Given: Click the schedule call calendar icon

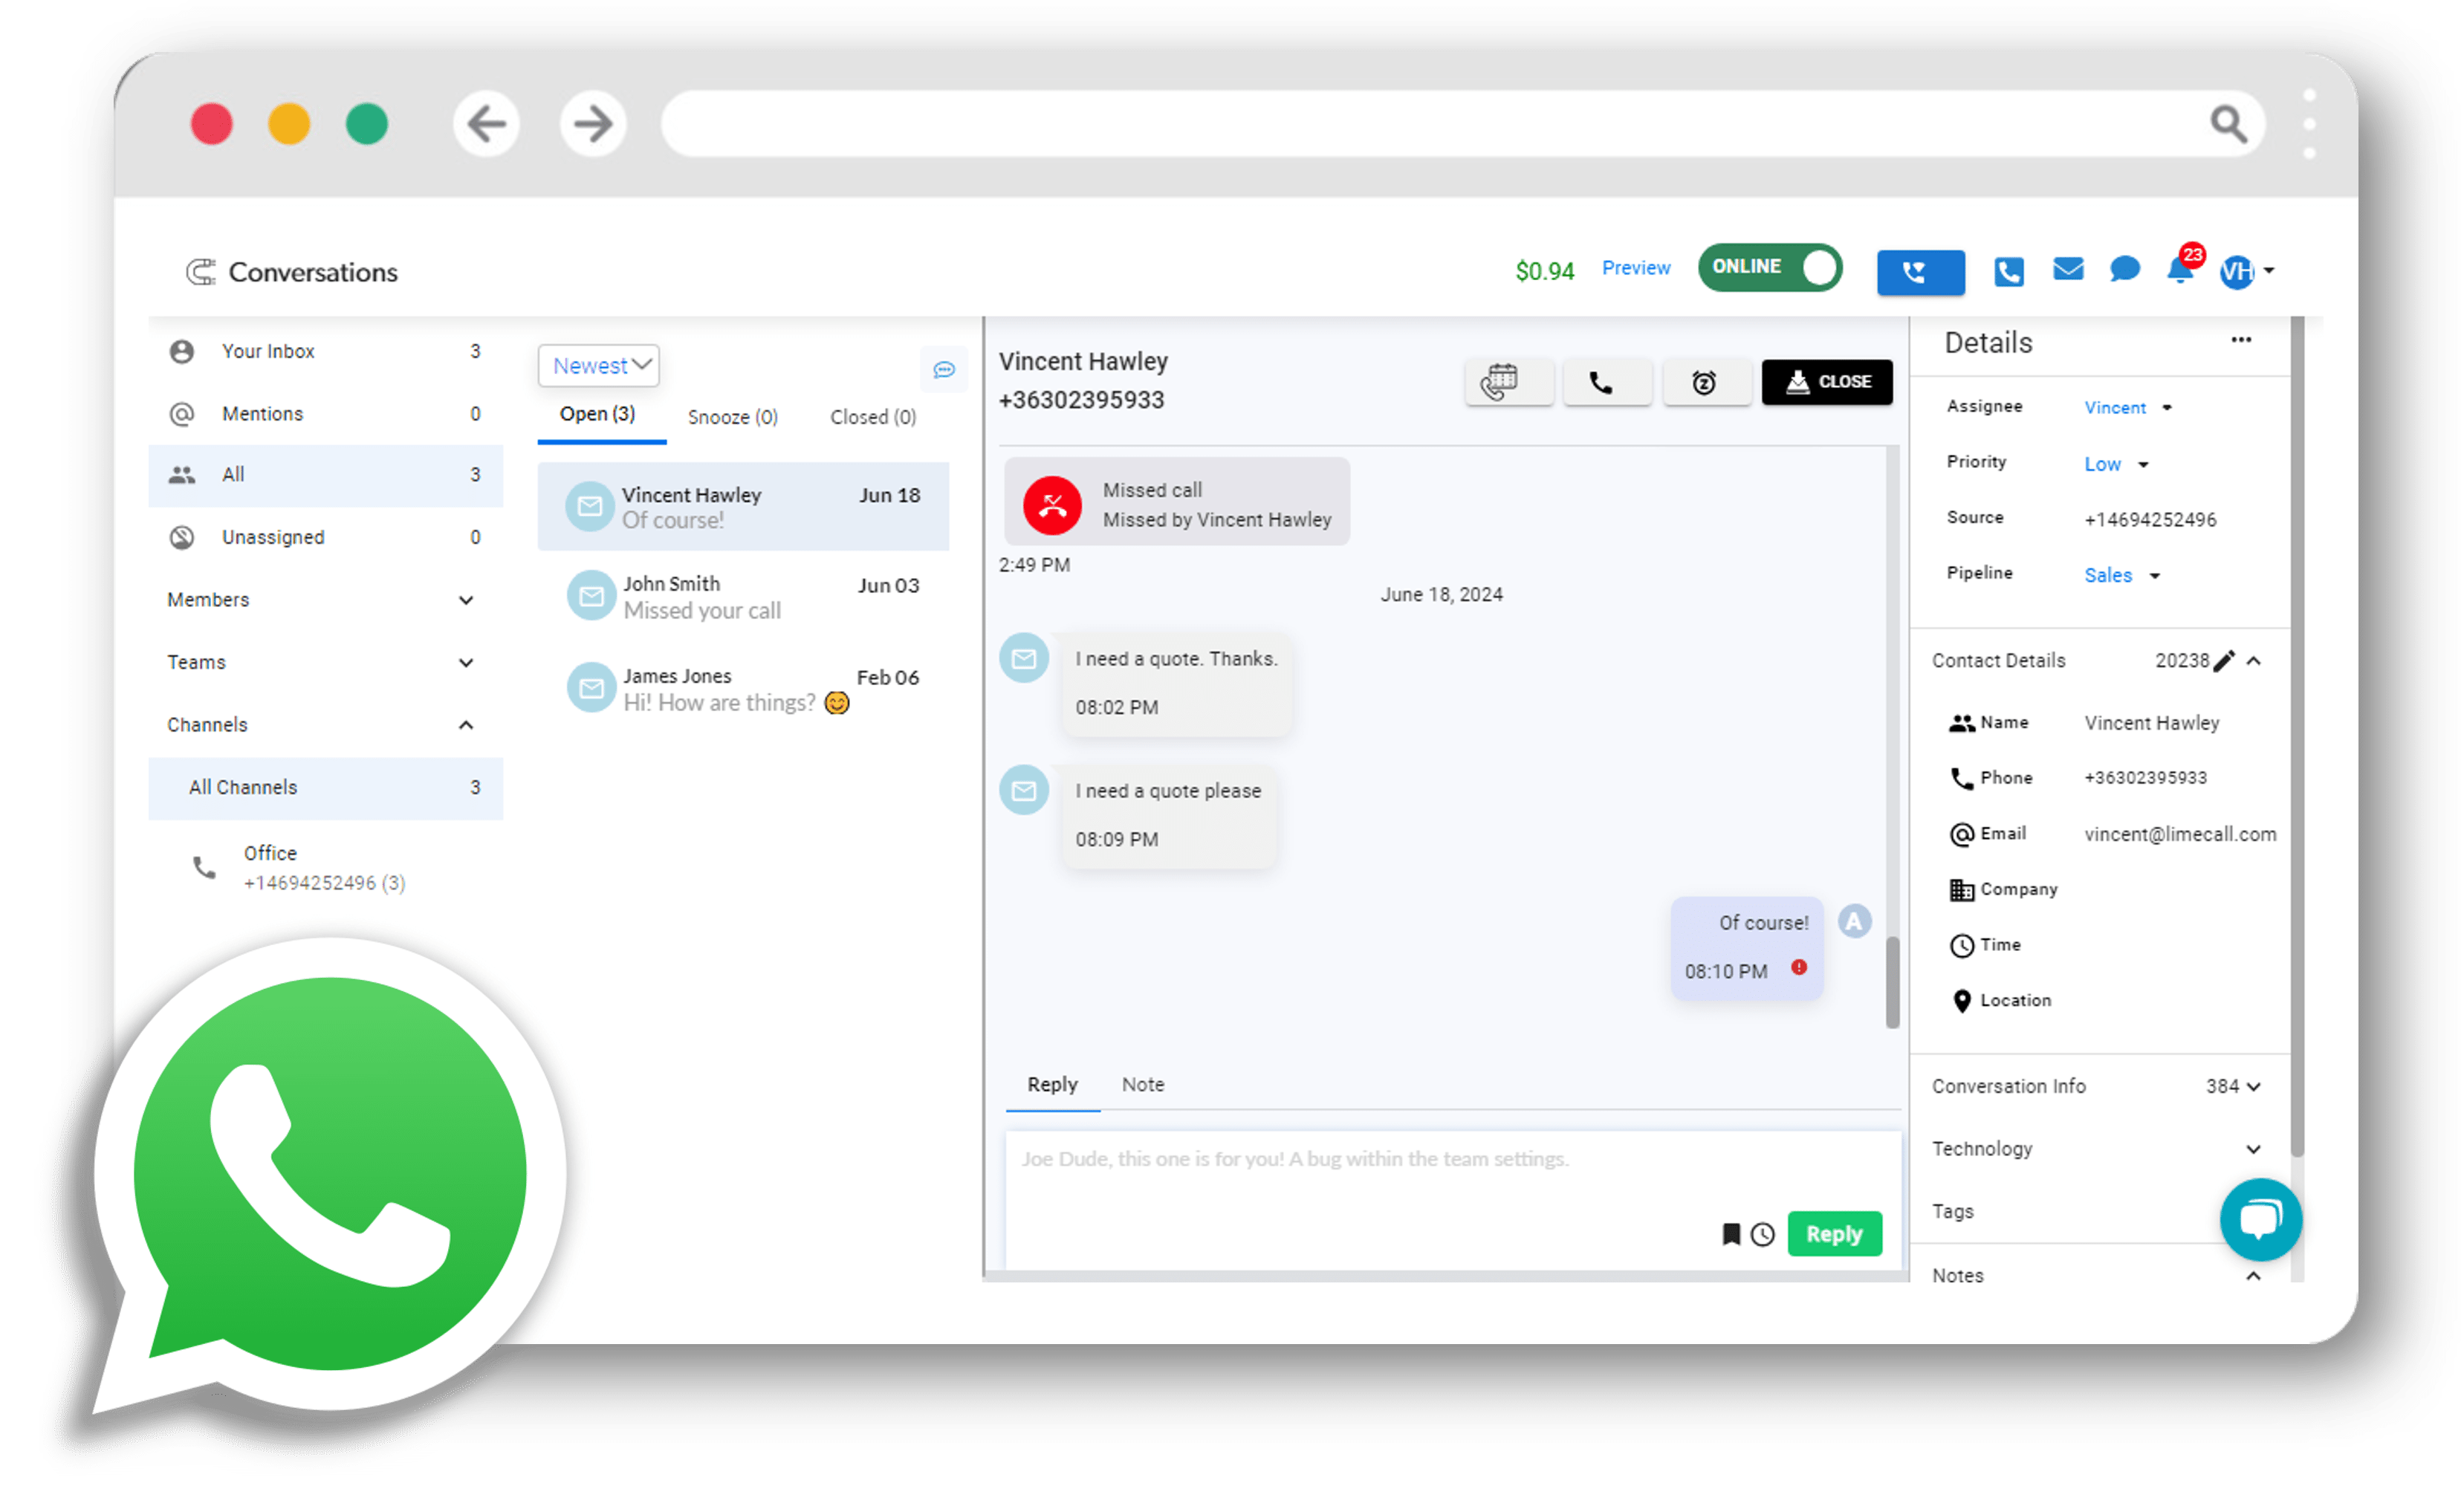Looking at the screenshot, I should tap(1508, 382).
